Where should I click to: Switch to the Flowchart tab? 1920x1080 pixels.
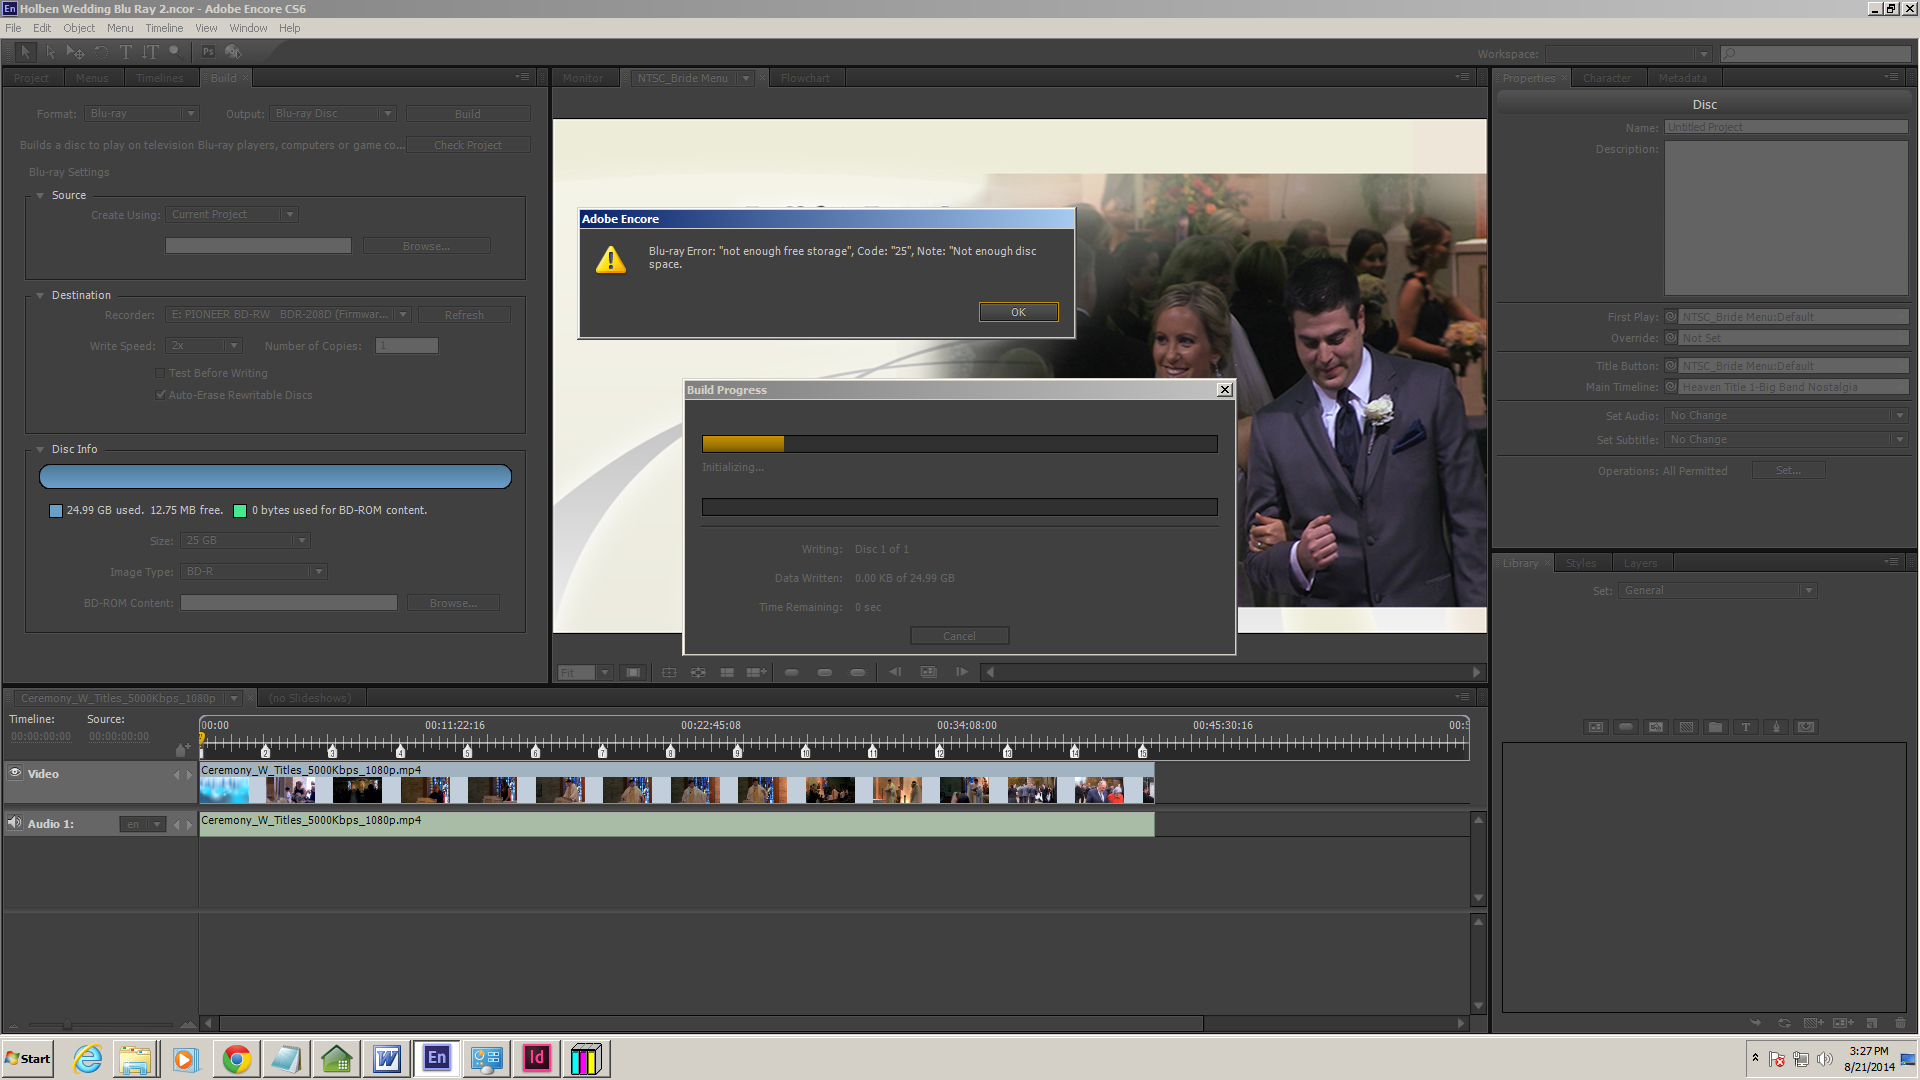804,78
